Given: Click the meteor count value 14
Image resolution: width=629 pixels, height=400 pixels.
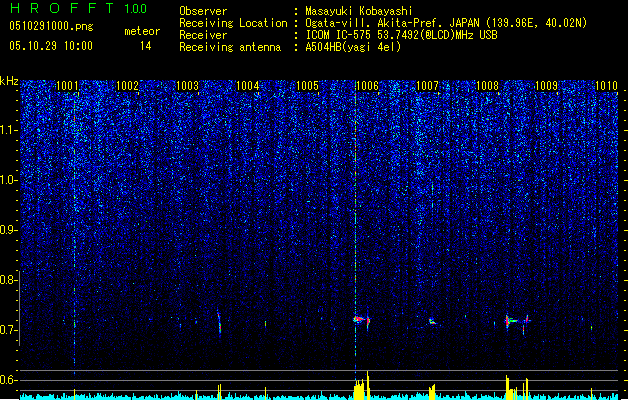Looking at the screenshot, I should click(x=146, y=46).
